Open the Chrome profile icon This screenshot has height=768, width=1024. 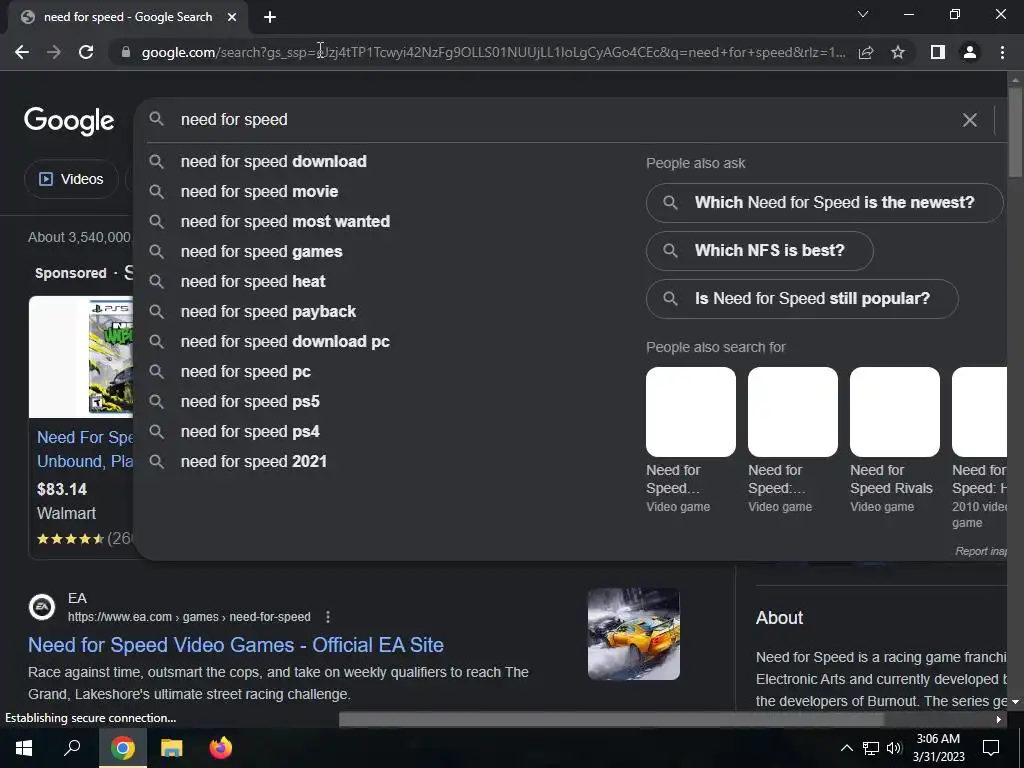970,52
